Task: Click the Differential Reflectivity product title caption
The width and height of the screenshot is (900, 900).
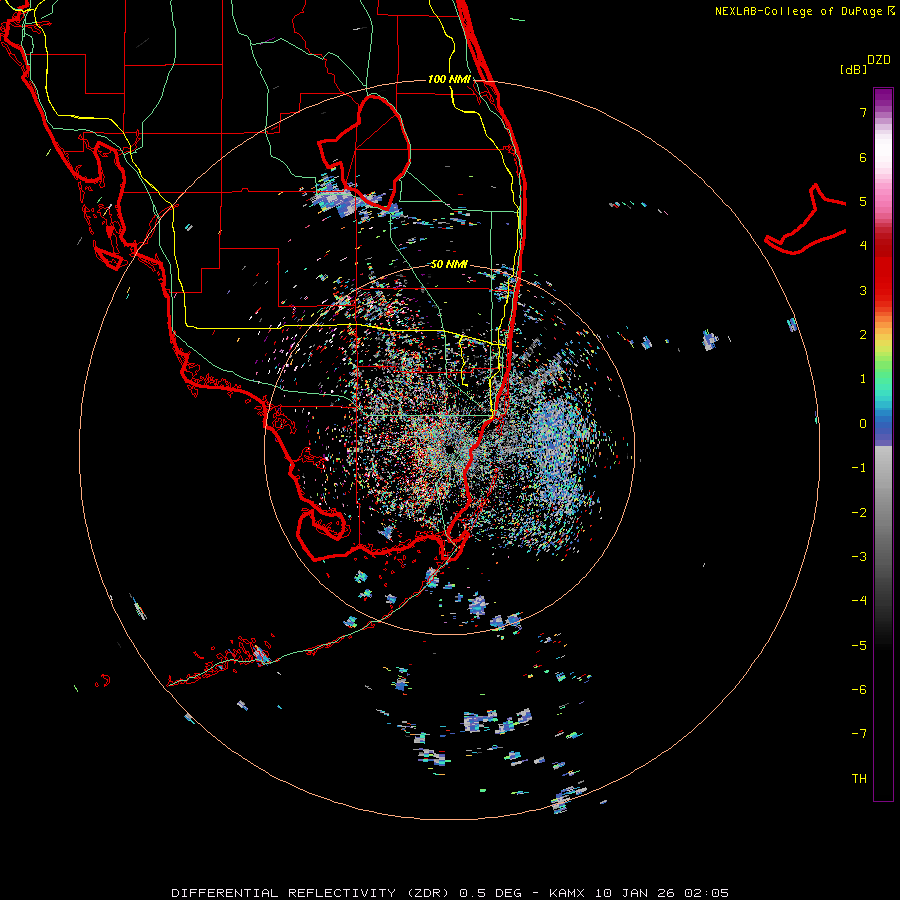Action: [x=450, y=893]
